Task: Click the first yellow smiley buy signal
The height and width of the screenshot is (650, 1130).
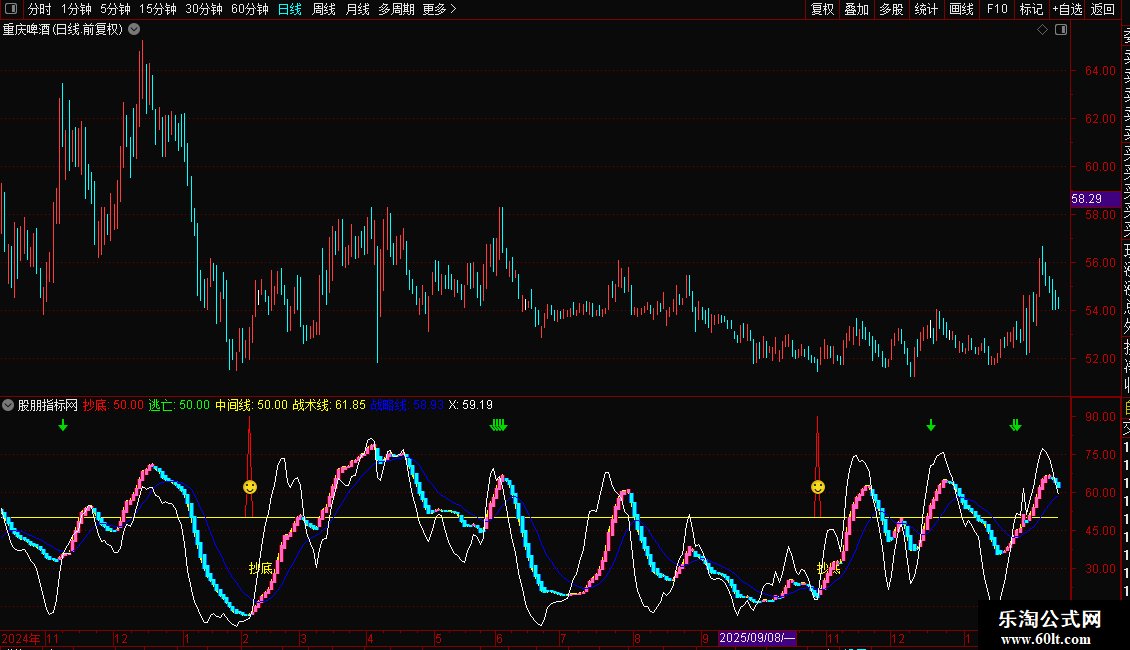Action: (x=250, y=487)
